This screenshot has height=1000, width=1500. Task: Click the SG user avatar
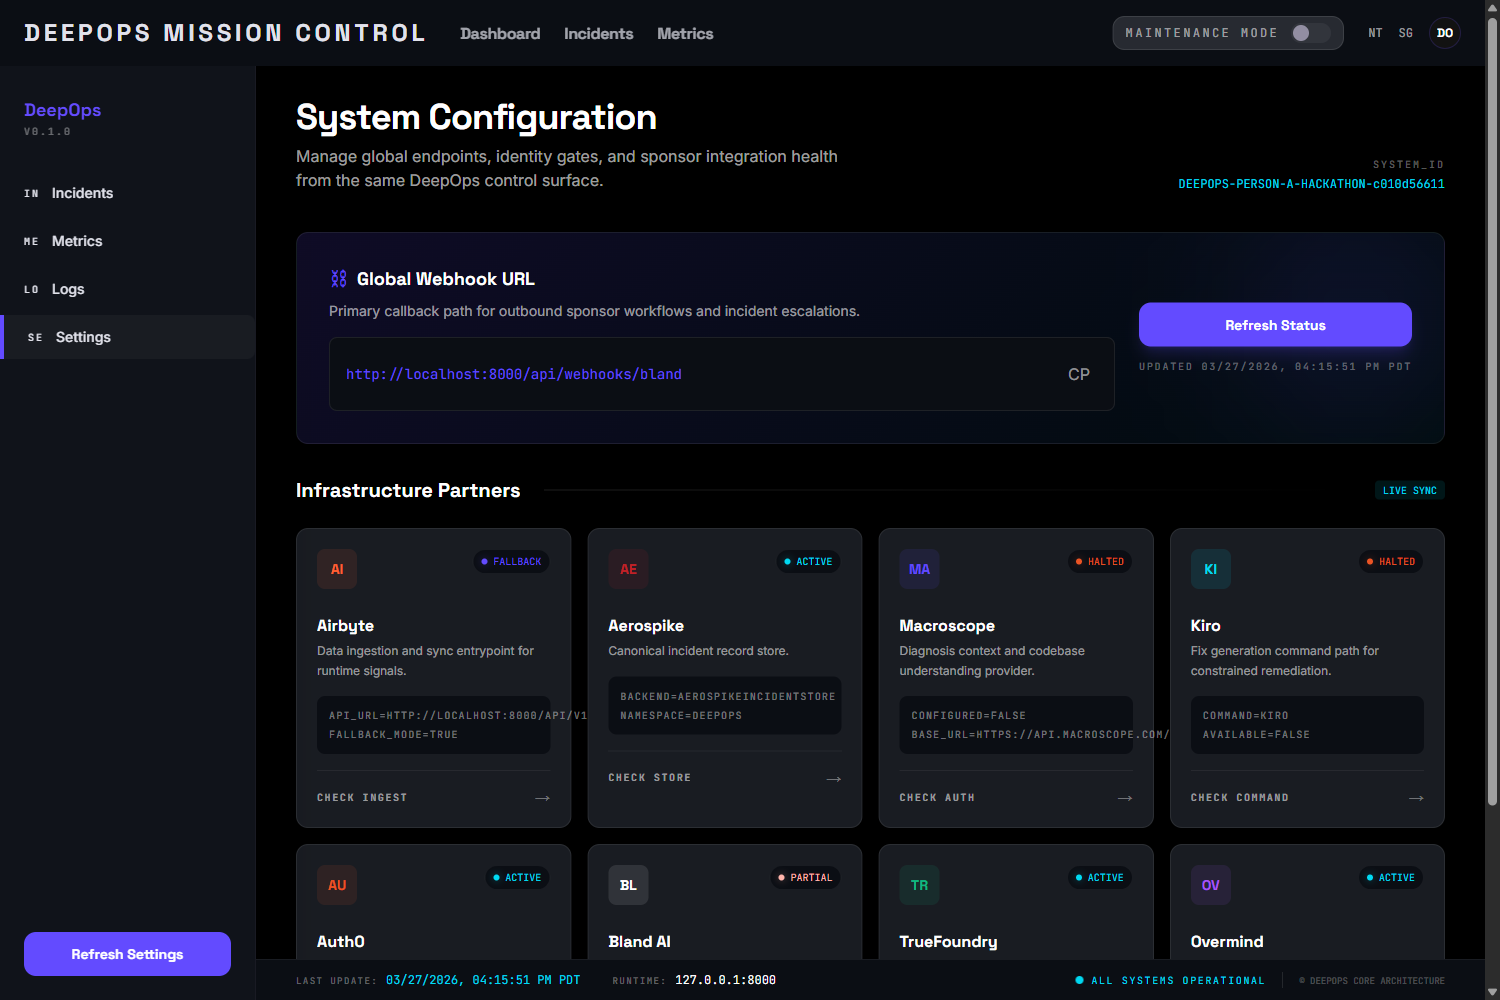pos(1406,33)
